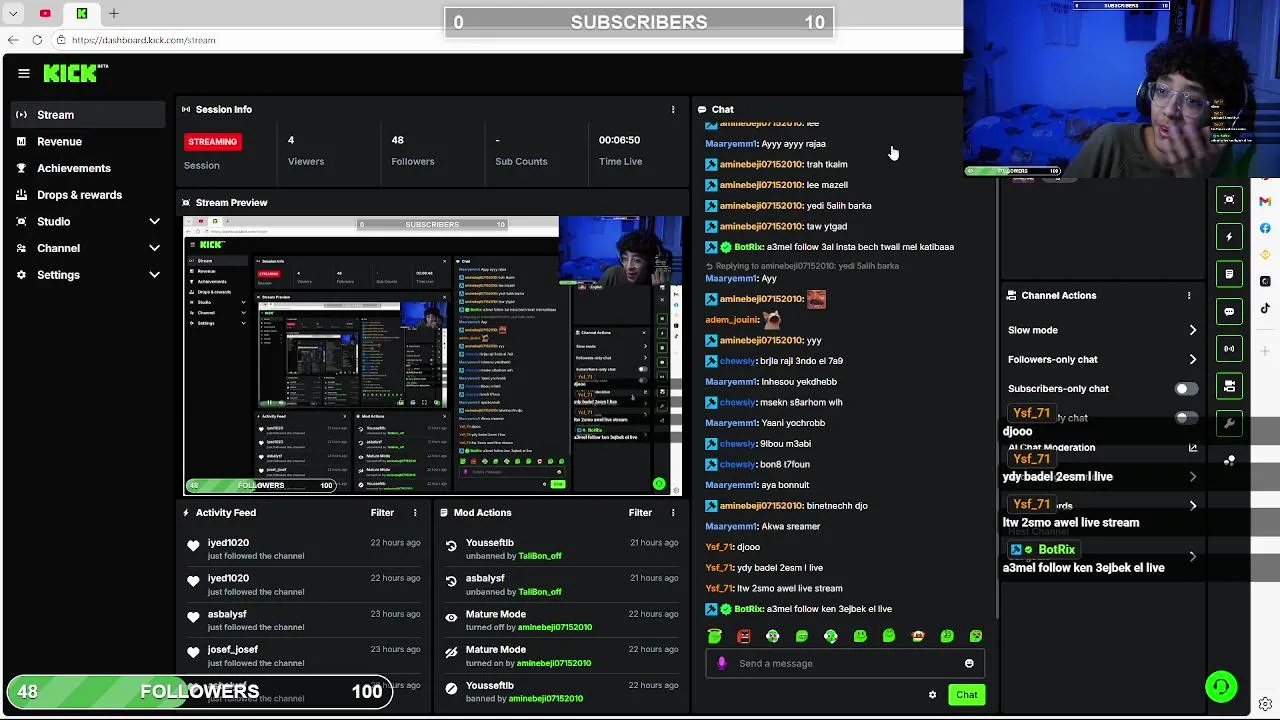The width and height of the screenshot is (1280, 720).
Task: Insert the green halo emote
Action: click(714, 636)
